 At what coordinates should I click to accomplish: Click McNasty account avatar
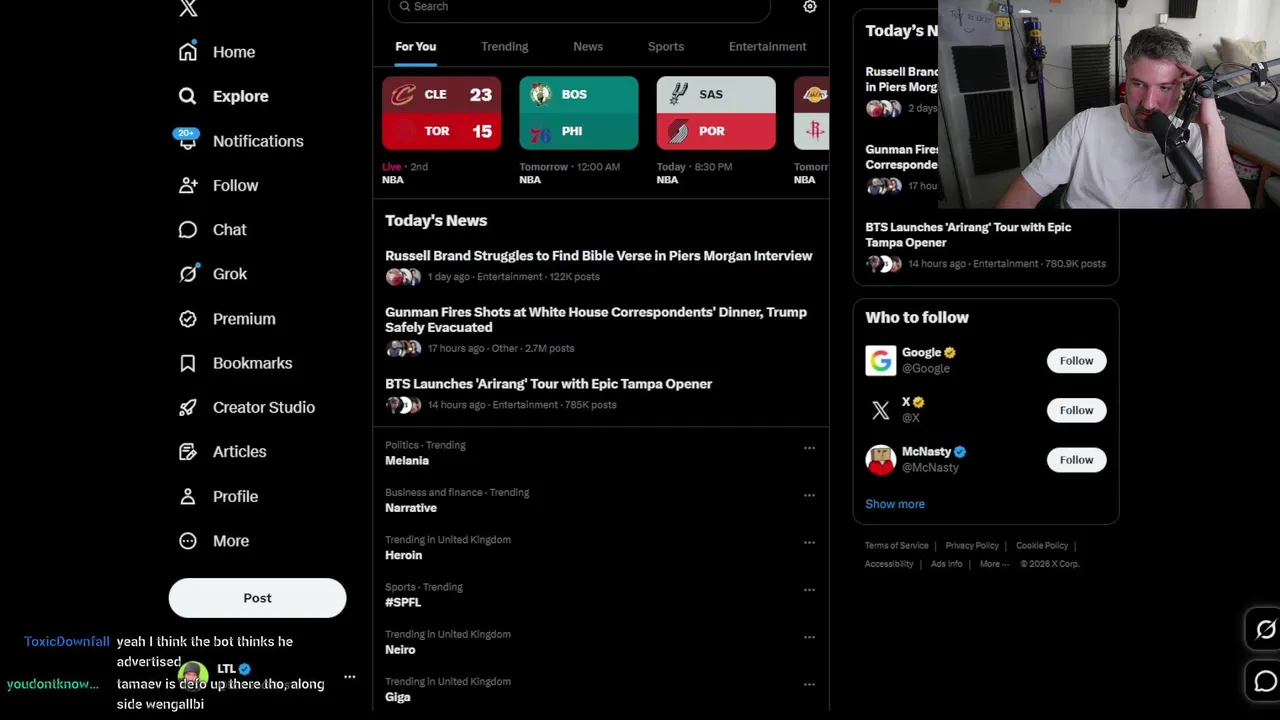point(881,460)
